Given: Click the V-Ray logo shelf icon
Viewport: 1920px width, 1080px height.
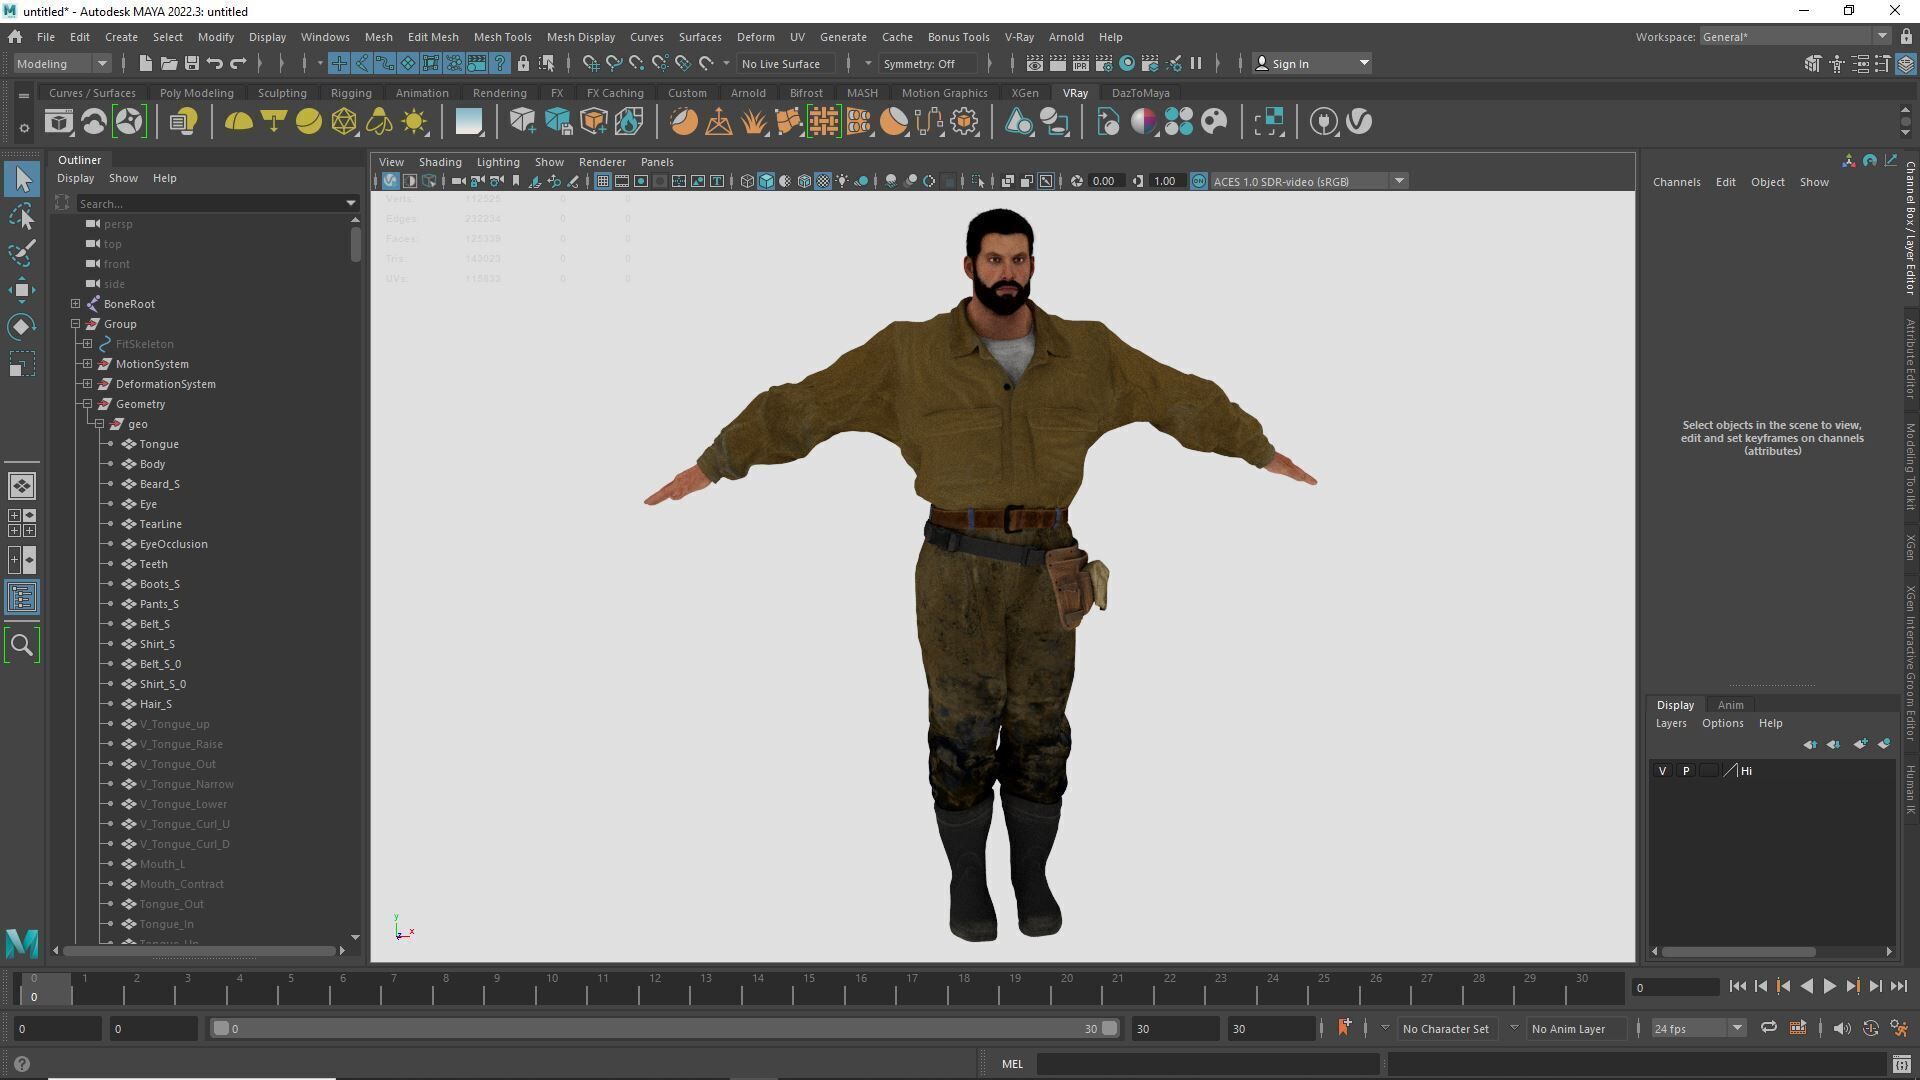Looking at the screenshot, I should point(1359,122).
